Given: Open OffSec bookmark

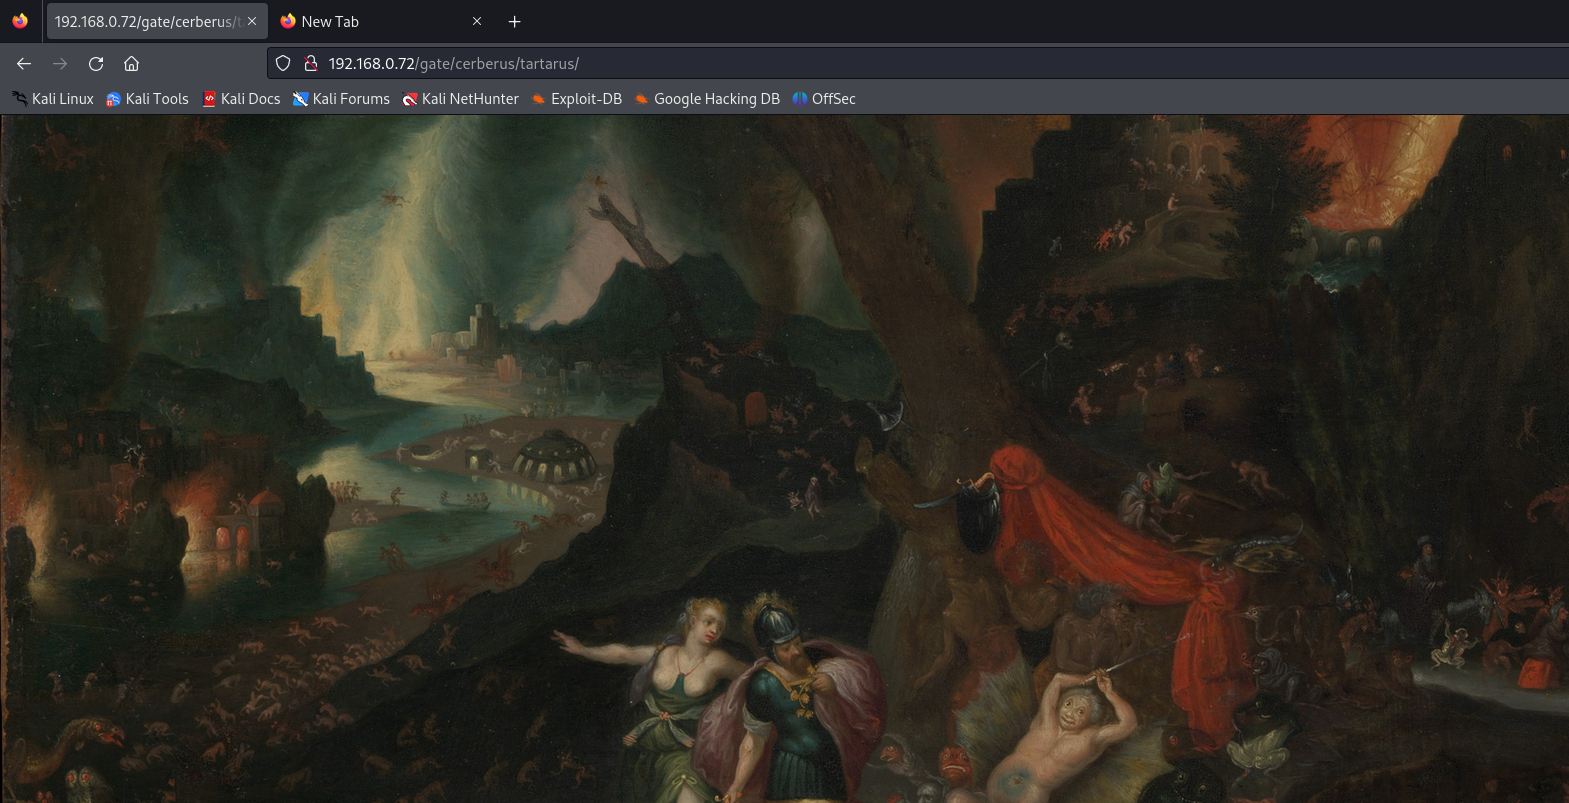Looking at the screenshot, I should pos(824,99).
